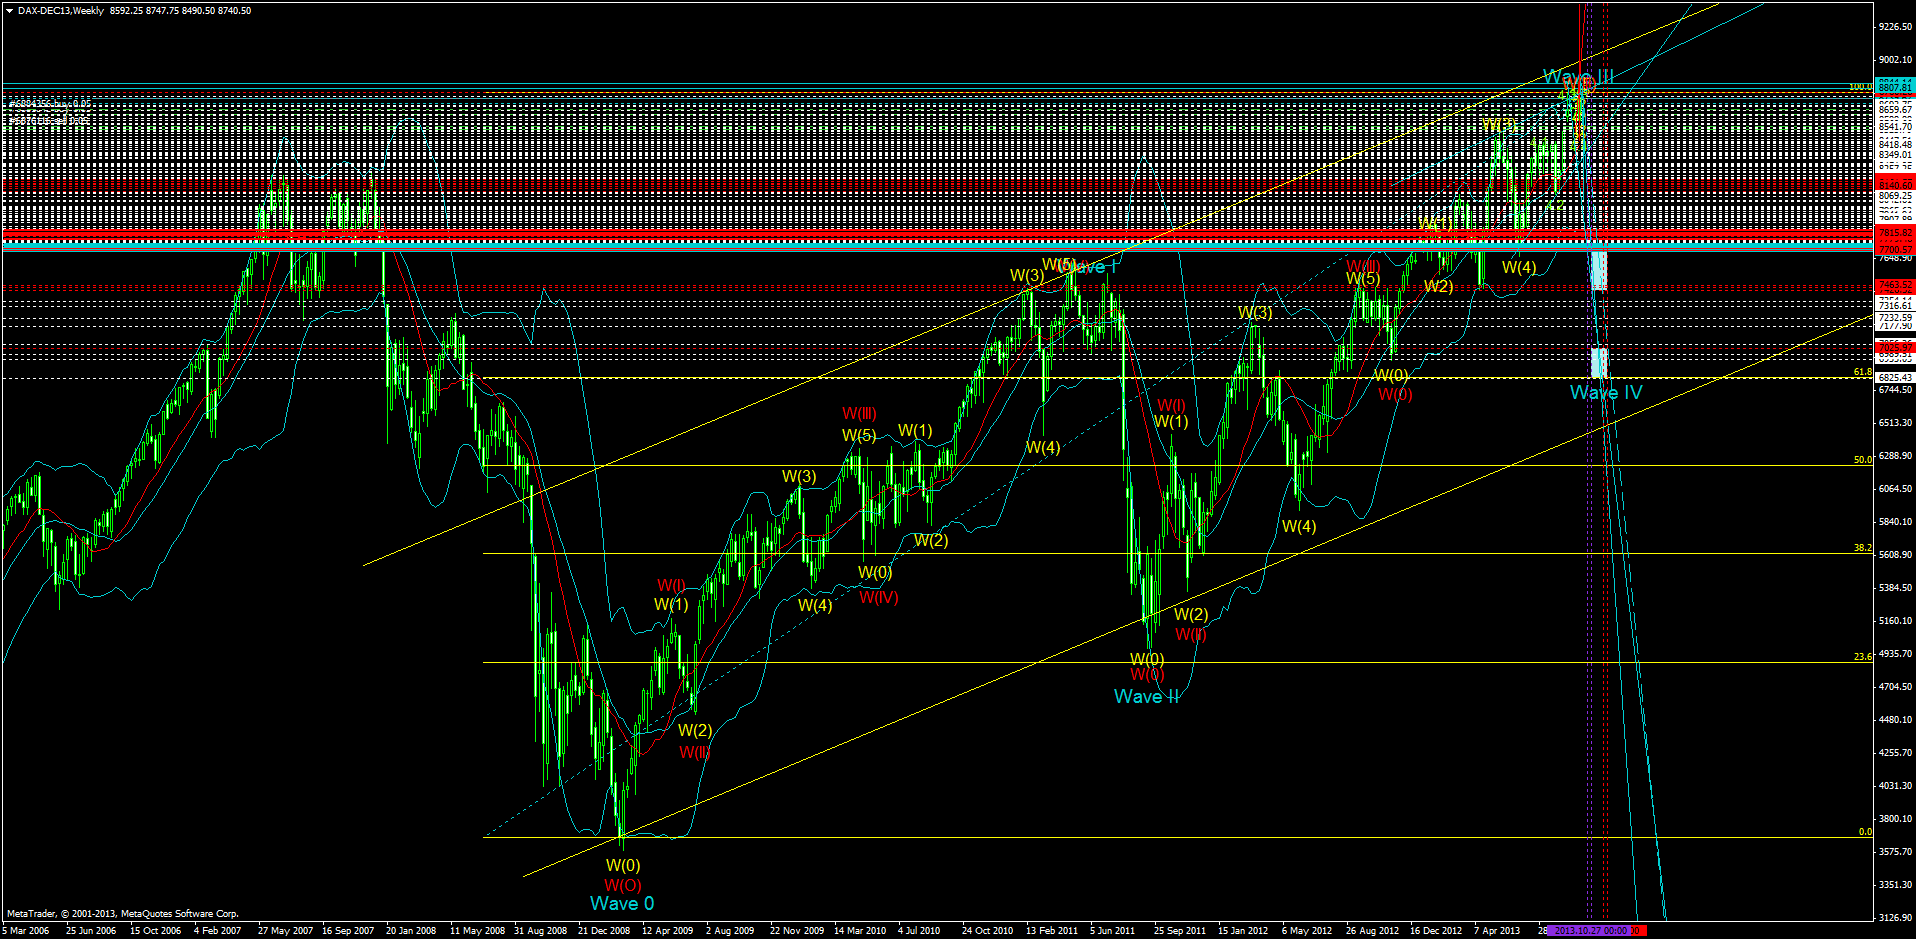1916x939 pixels.
Task: Click the MetaQuotes Software Corp copyright text
Action: pos(120,913)
